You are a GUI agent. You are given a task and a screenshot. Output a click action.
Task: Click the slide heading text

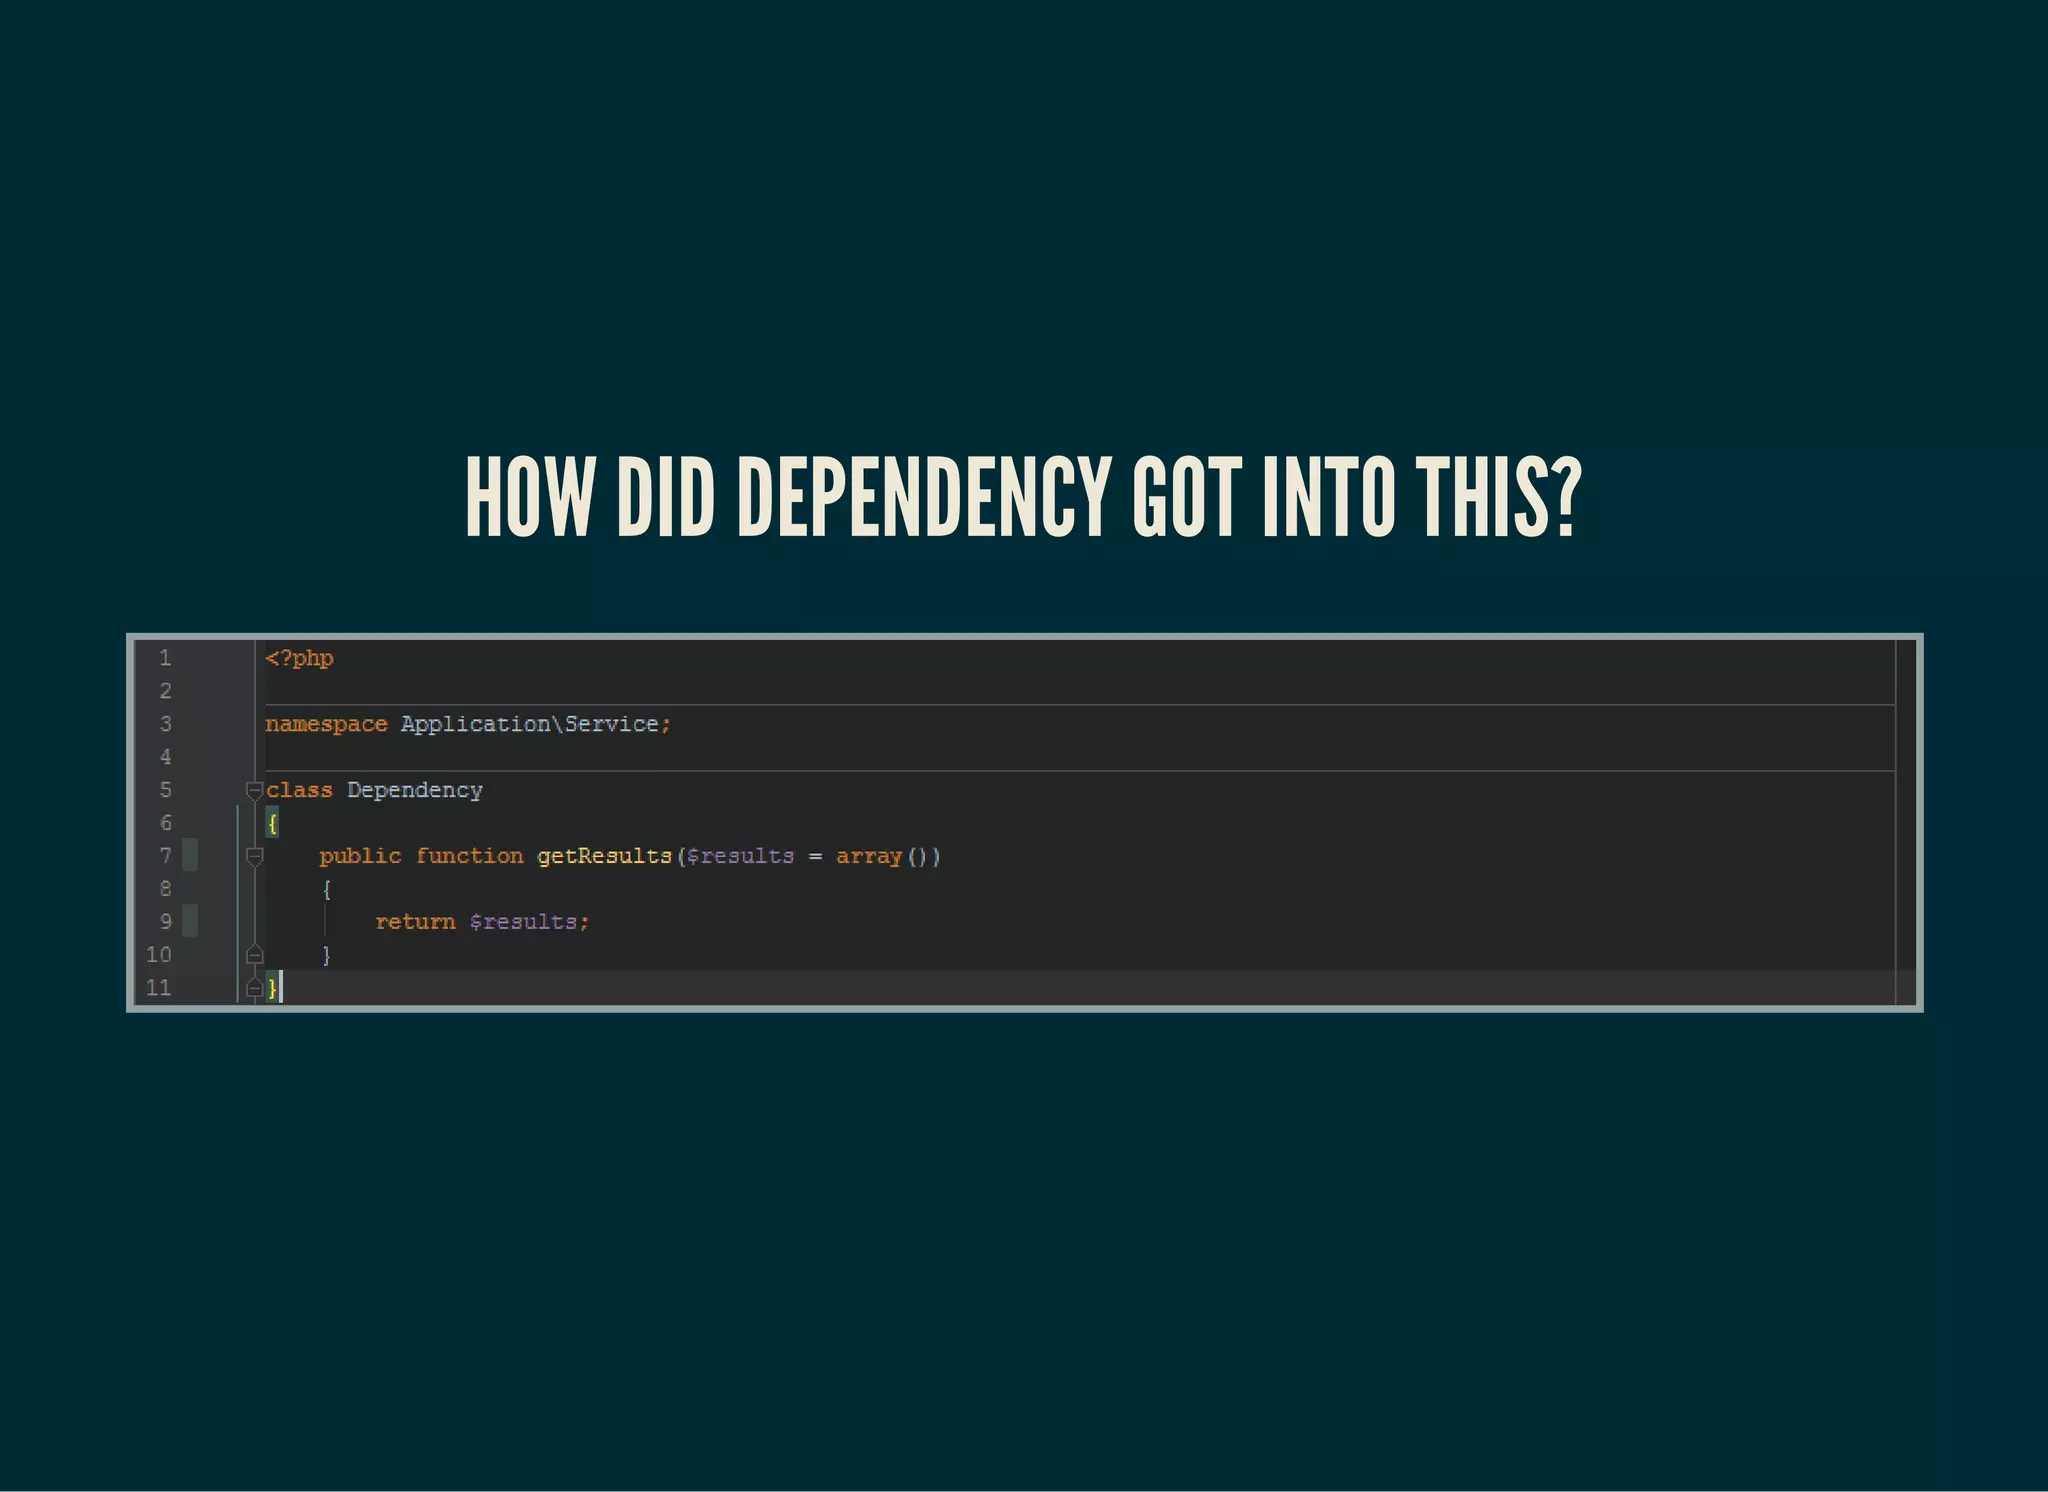coord(1024,498)
